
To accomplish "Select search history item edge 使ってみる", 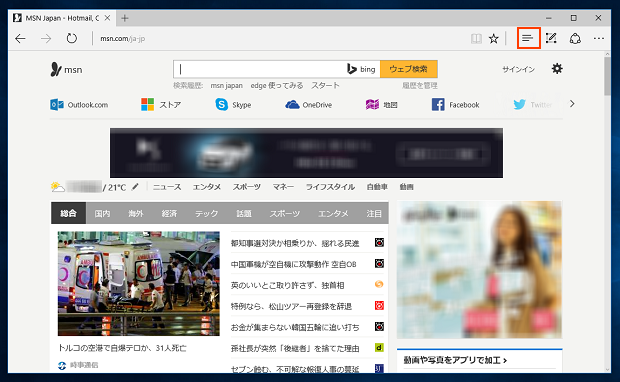I will [x=277, y=85].
